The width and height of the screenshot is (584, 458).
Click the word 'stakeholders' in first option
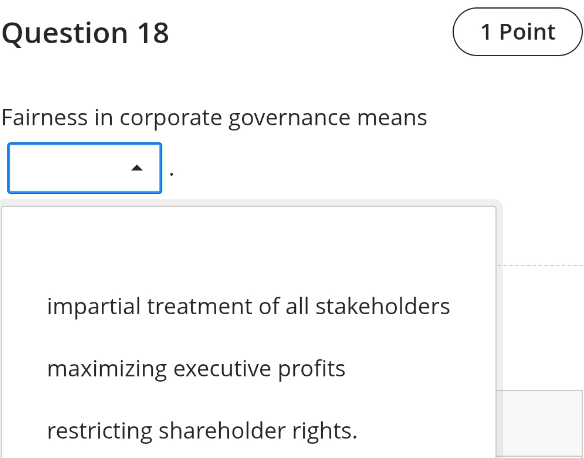[383, 306]
